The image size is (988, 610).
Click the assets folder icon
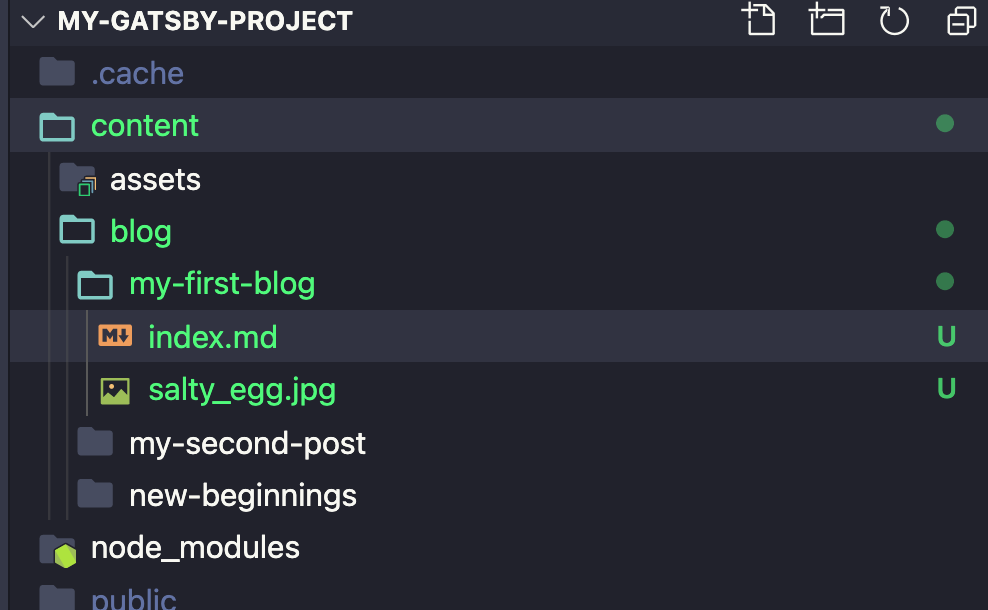coord(77,180)
